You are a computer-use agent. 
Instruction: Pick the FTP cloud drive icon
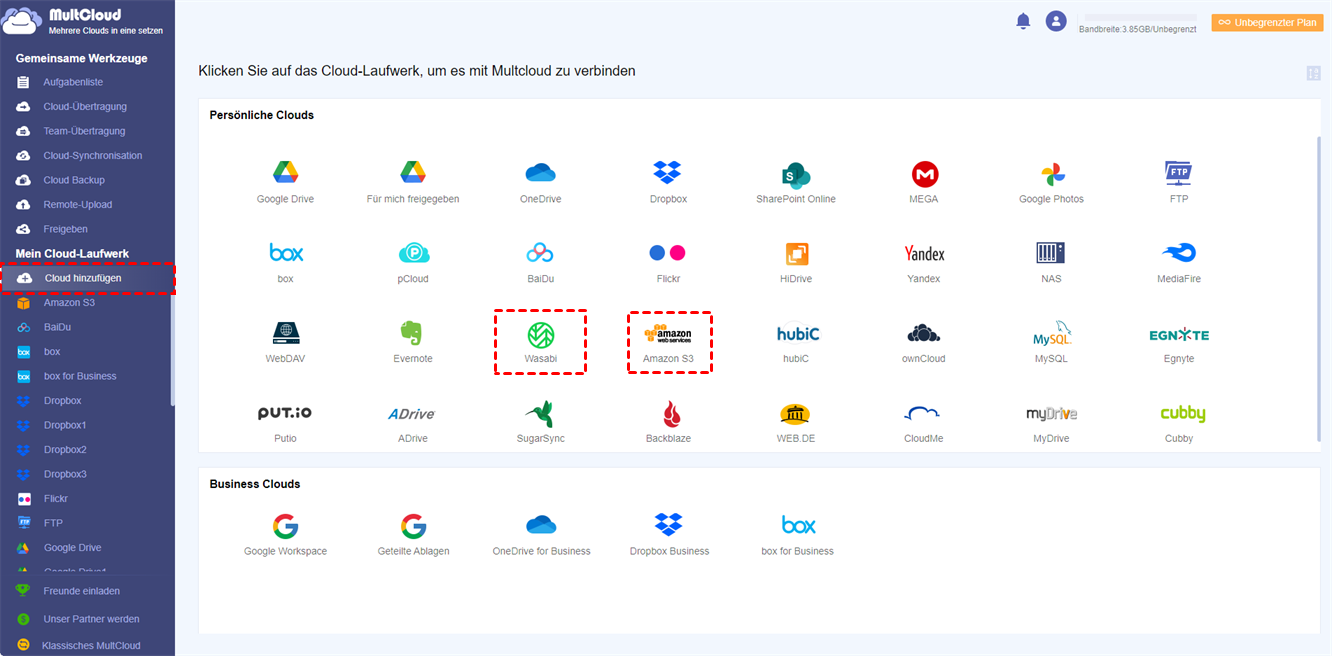coord(1178,173)
